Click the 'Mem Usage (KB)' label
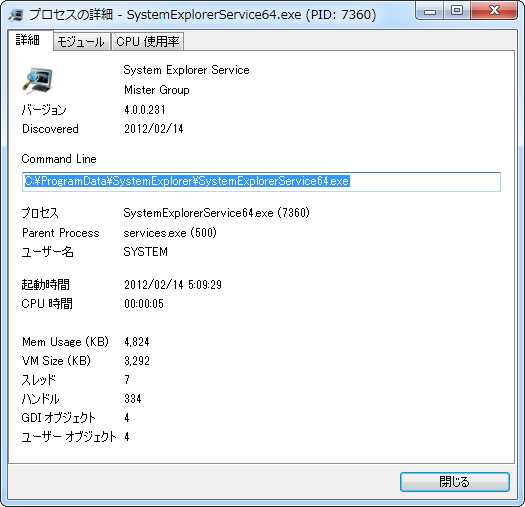Screen dimensions: 525x507 coord(65,342)
